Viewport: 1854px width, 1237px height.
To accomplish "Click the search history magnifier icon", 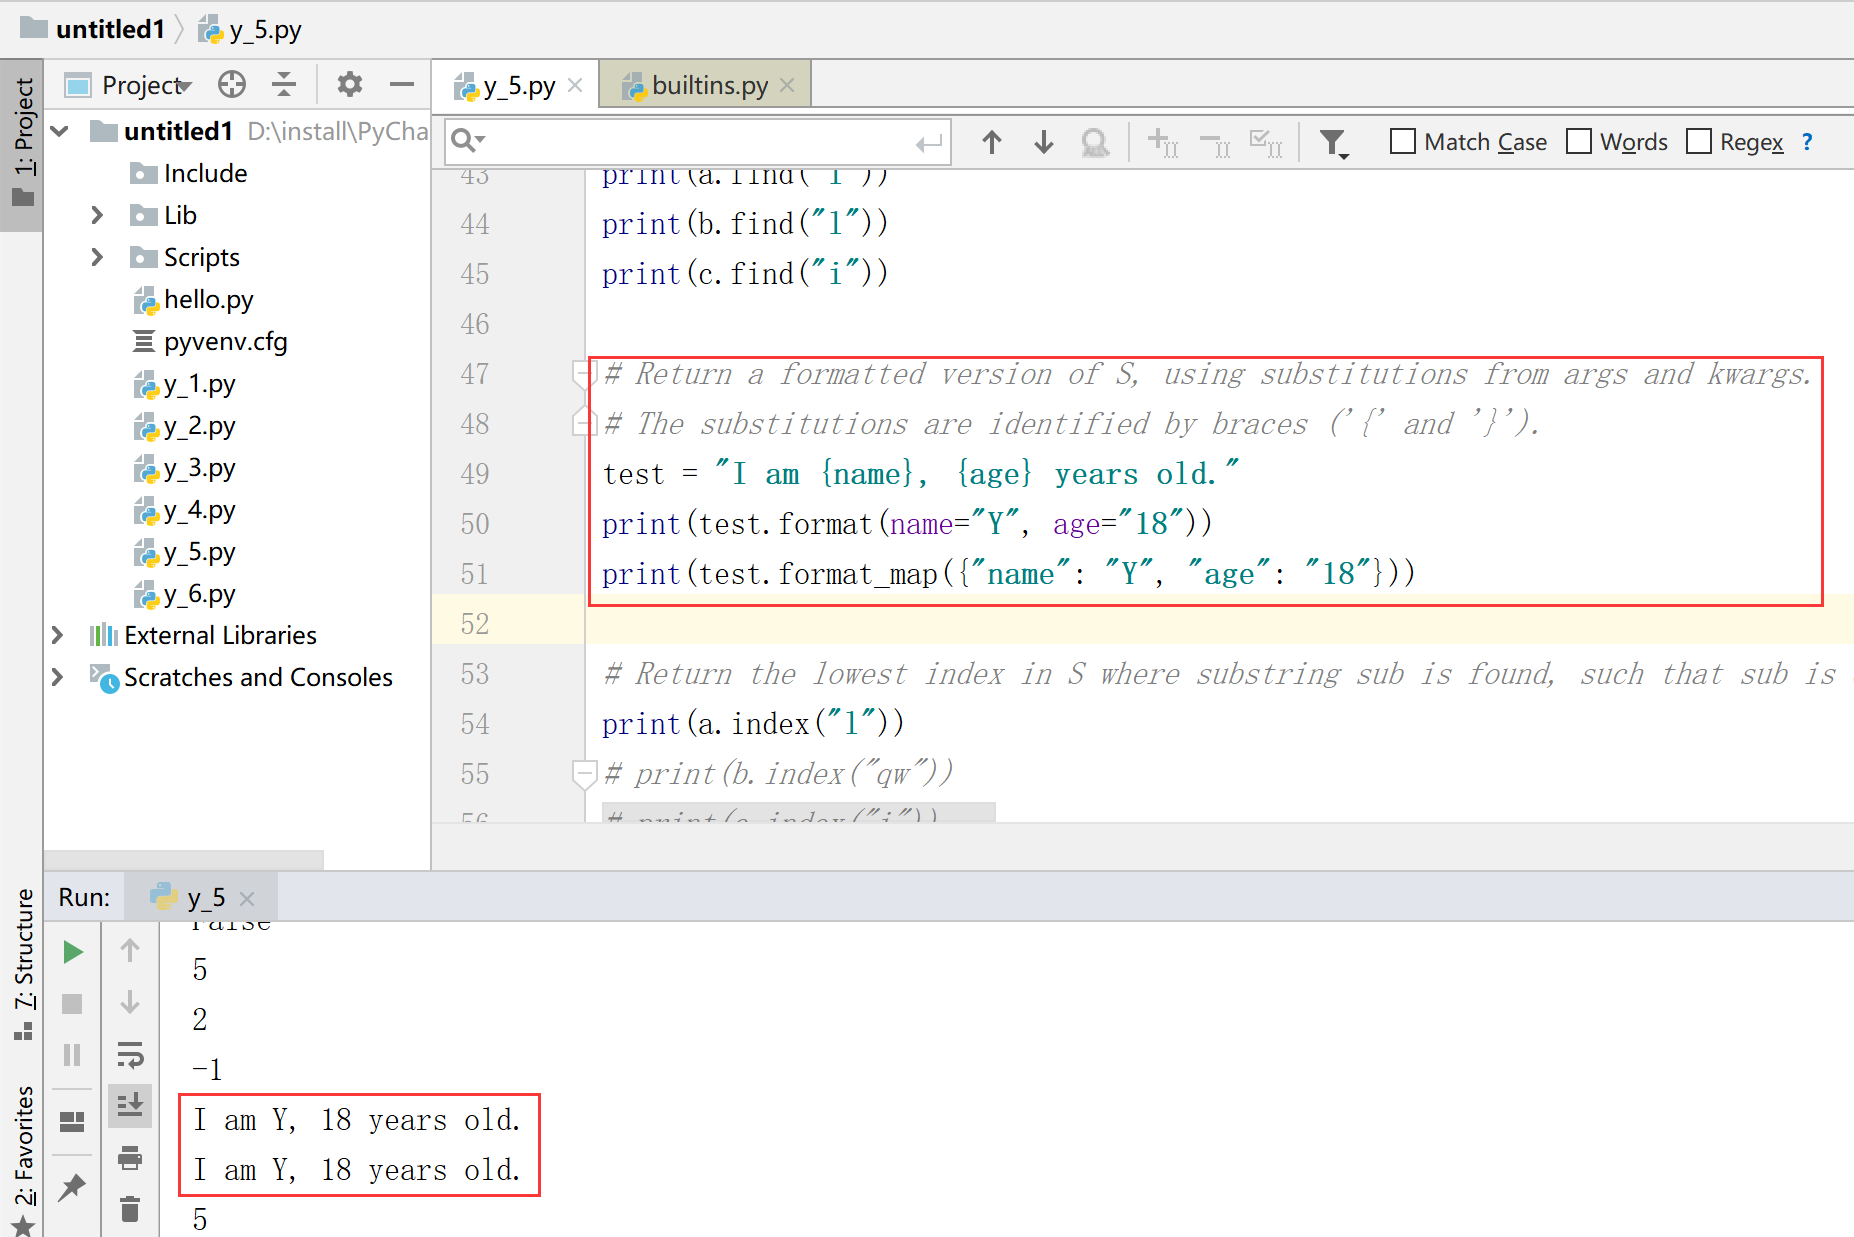I will [467, 141].
